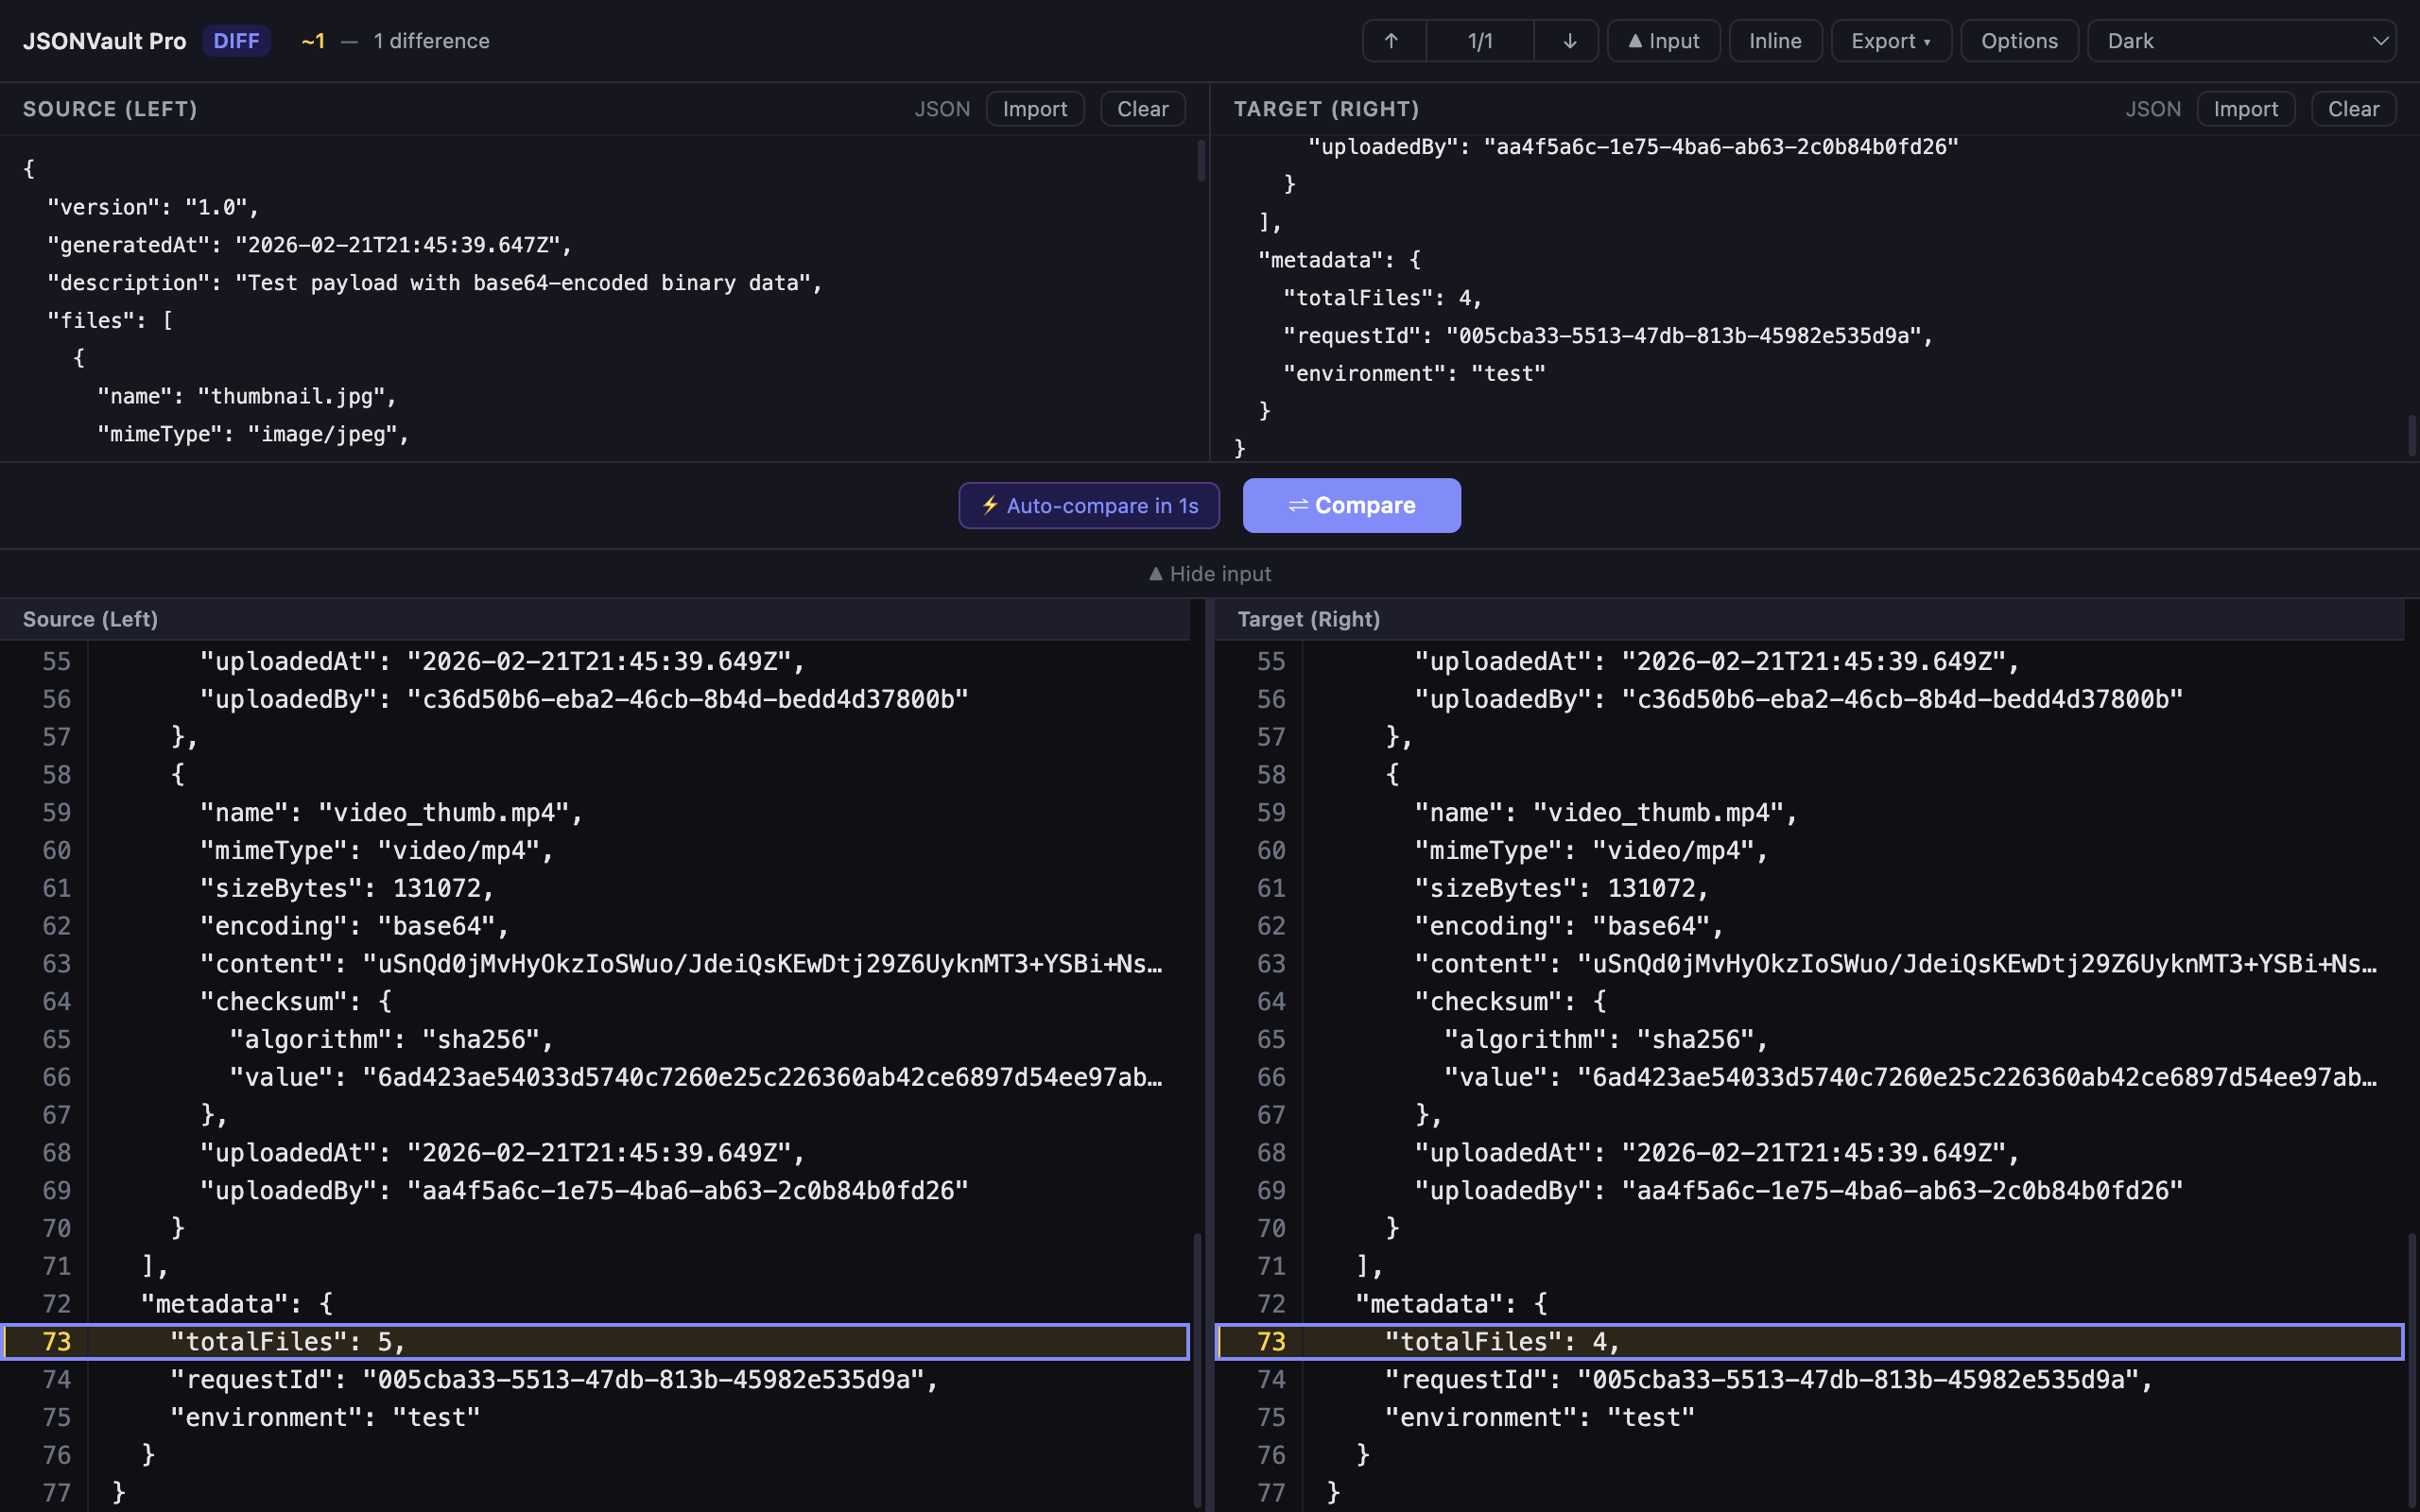Toggle the Input panel visibility button
Viewport: 2420px width, 1512px height.
pyautogui.click(x=1662, y=41)
